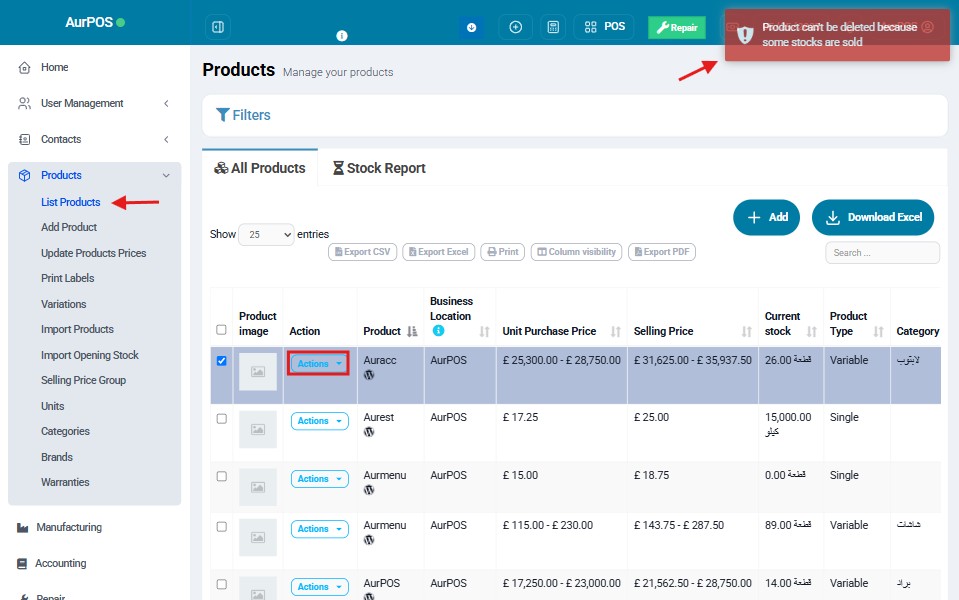Open the Show entries count dropdown
Image resolution: width=959 pixels, height=600 pixels.
(266, 235)
